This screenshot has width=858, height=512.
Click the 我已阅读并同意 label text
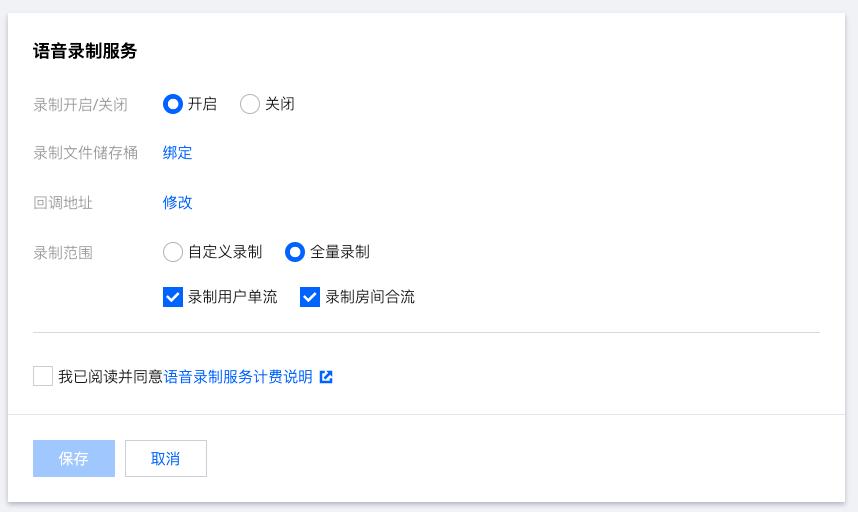pos(111,376)
